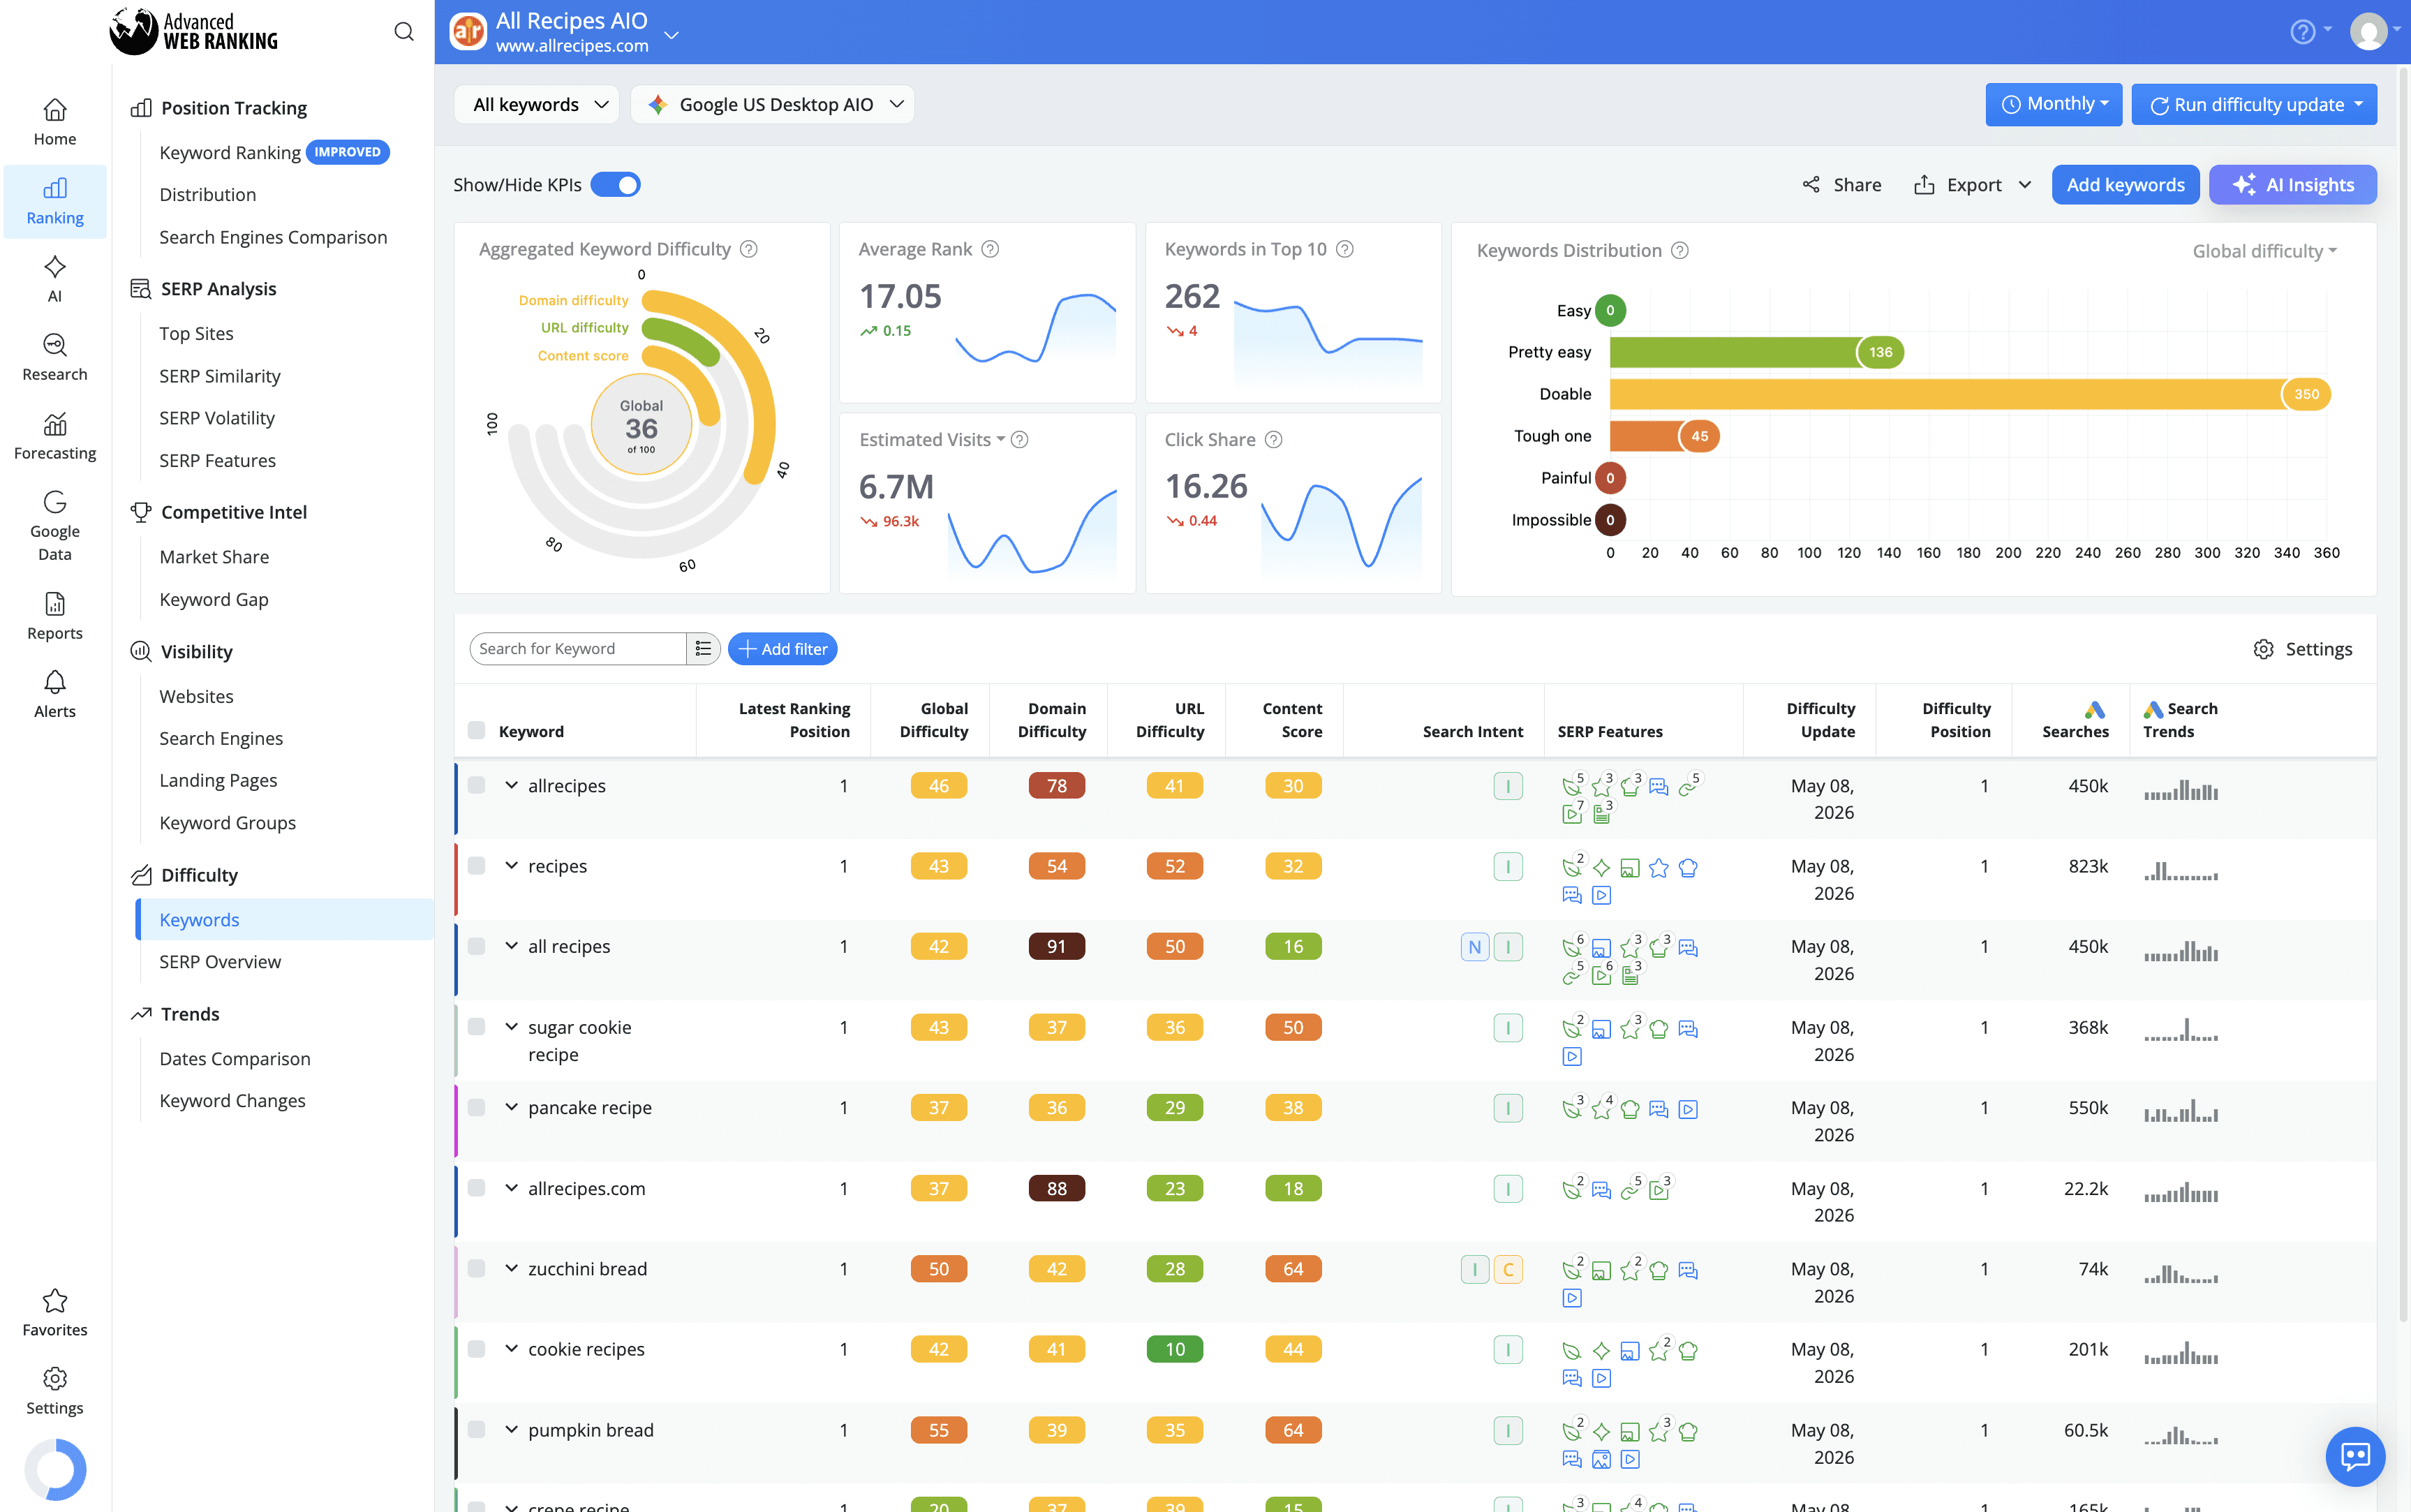Open Top Sites menu item

197,334
